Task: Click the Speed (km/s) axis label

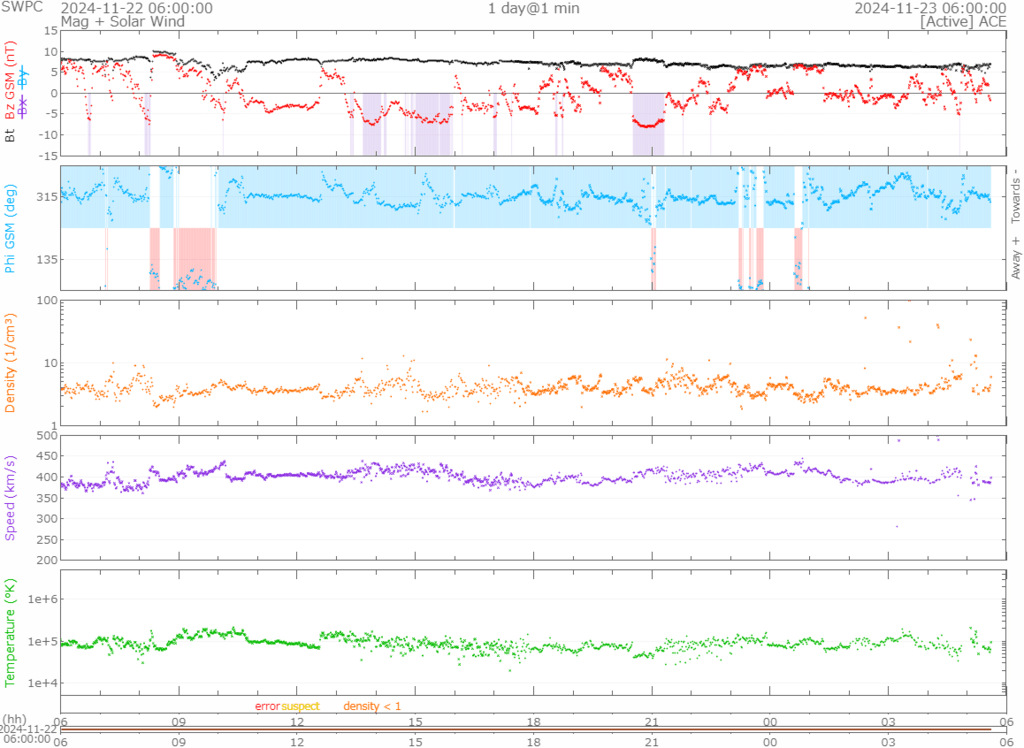Action: coord(10,497)
